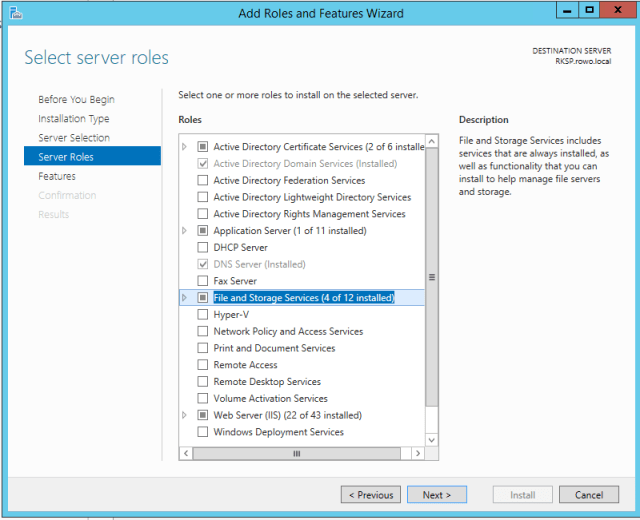Select Active Directory Domain Services (Installed) text
The height and width of the screenshot is (520, 640).
(x=305, y=163)
